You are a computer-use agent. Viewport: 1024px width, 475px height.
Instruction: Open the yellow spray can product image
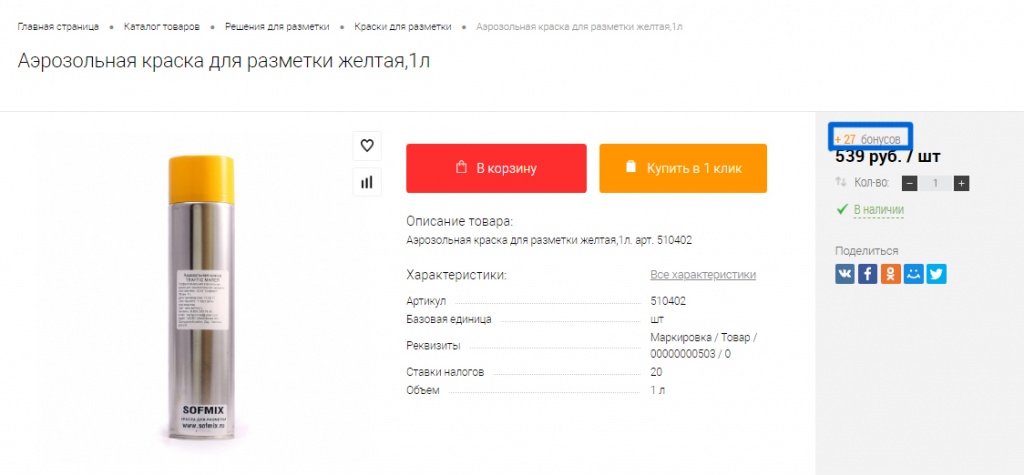click(x=201, y=297)
